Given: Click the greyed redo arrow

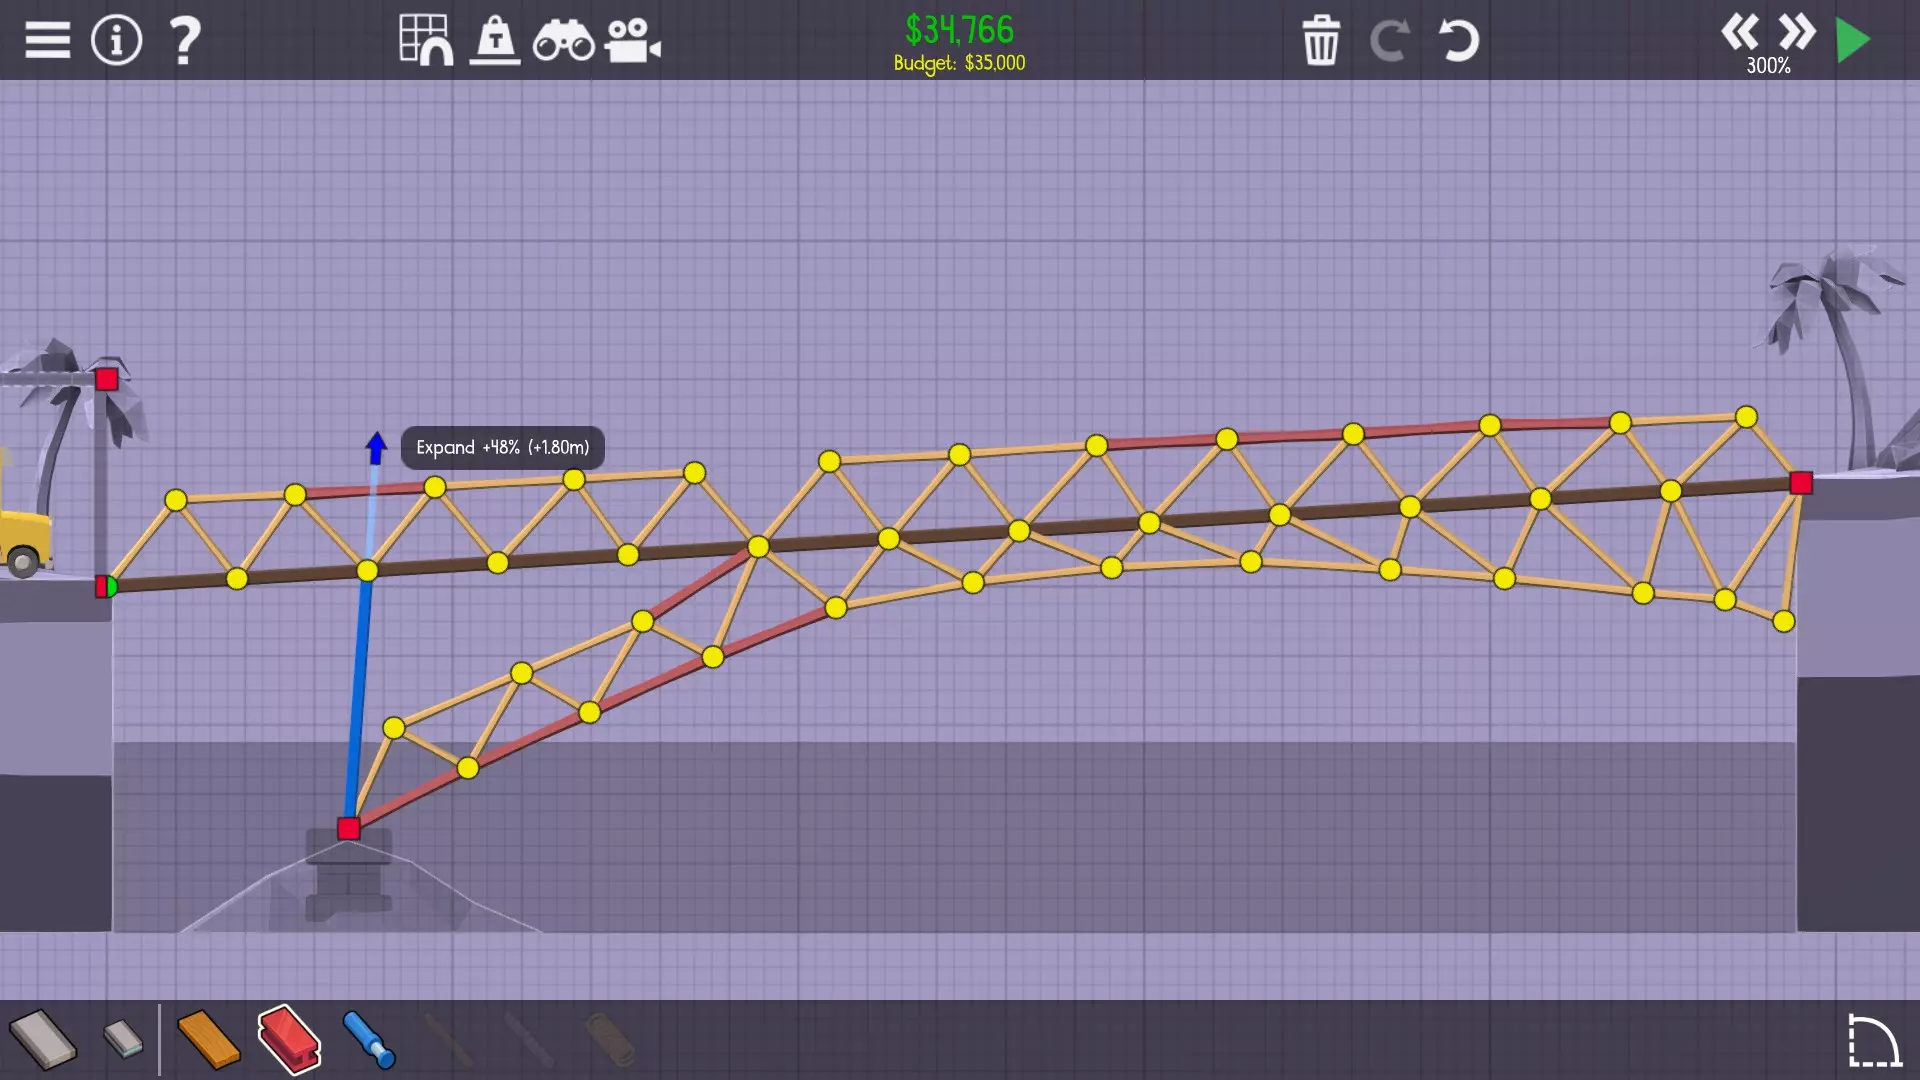Looking at the screenshot, I should click(x=1389, y=41).
